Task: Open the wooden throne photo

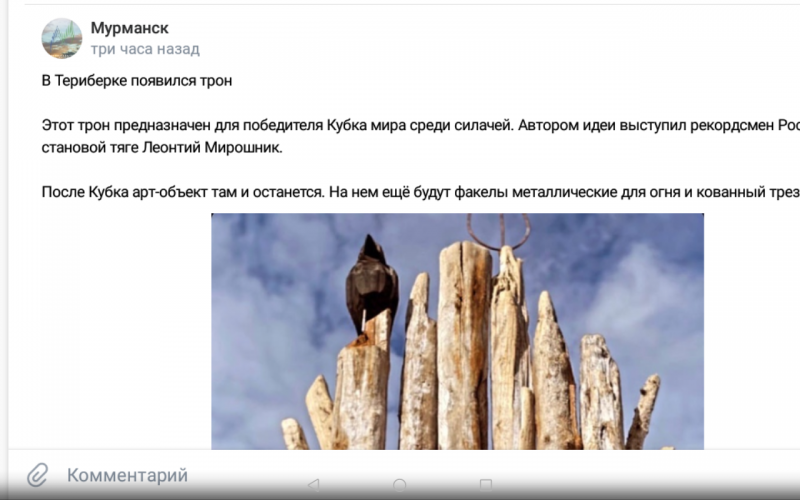Action: point(458,331)
